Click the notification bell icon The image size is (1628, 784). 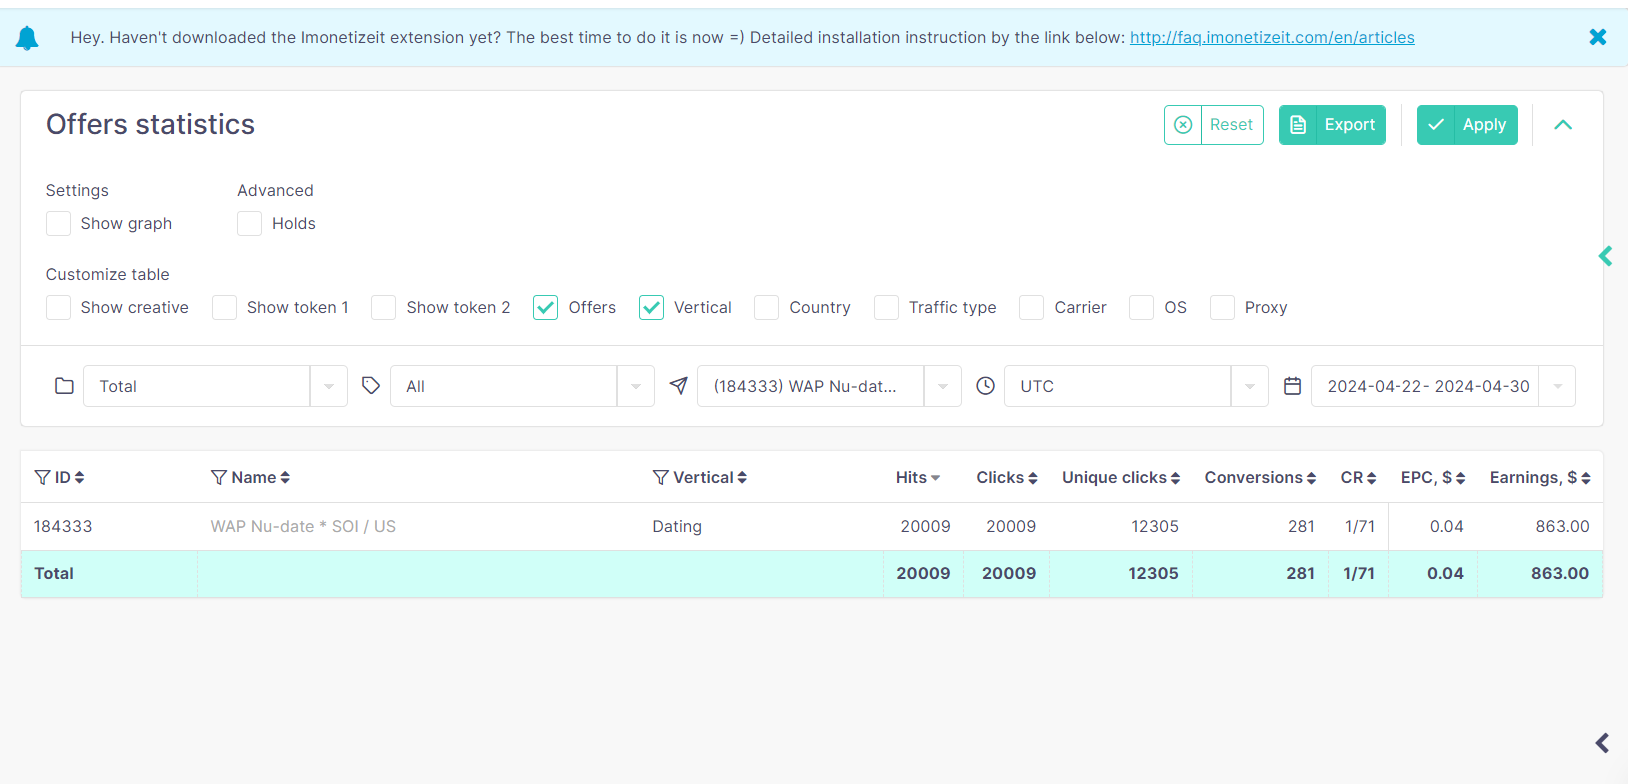pyautogui.click(x=27, y=38)
